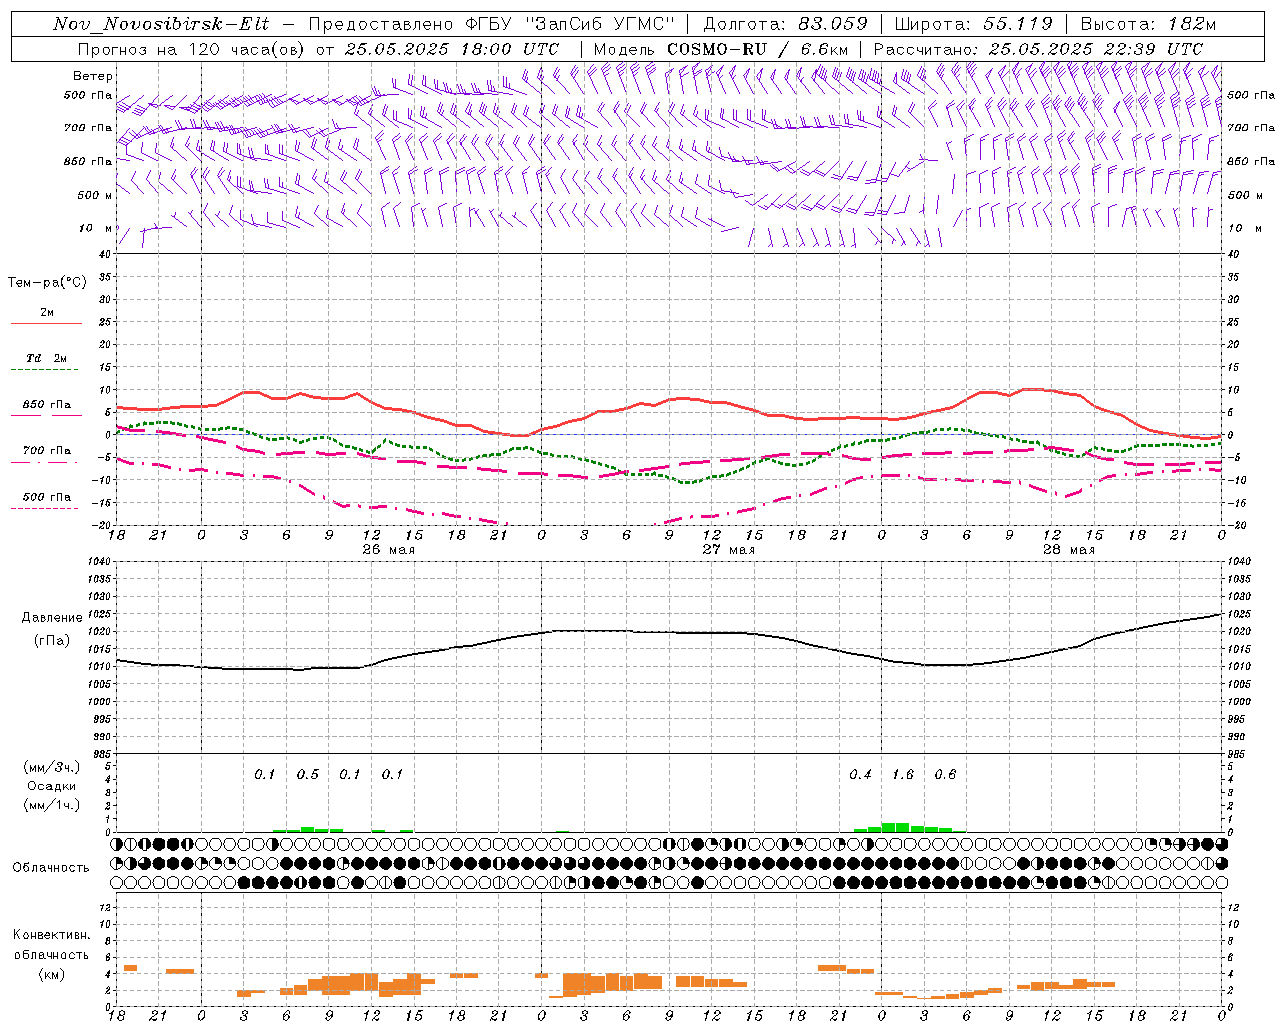Screen dimensions: 1280x1024
Task: Select the 26 мая date label
Action: tap(388, 550)
